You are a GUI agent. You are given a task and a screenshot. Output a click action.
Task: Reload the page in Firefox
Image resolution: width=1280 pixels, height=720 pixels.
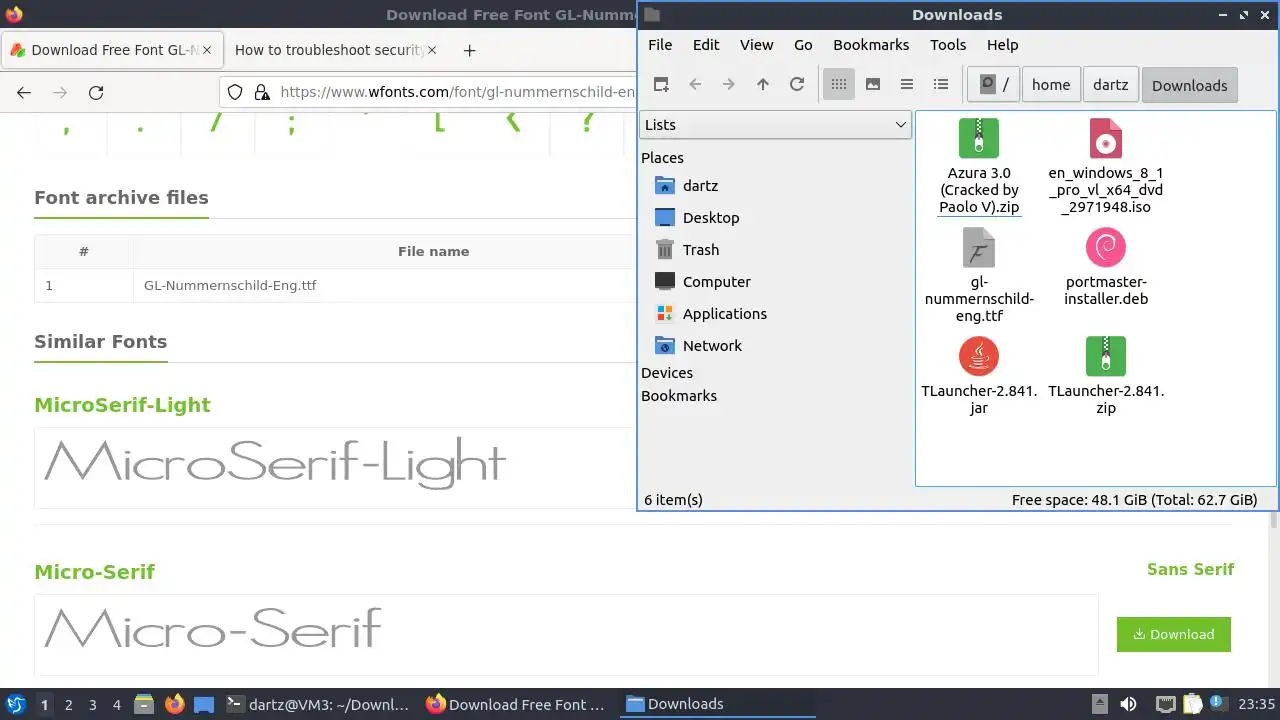click(96, 92)
